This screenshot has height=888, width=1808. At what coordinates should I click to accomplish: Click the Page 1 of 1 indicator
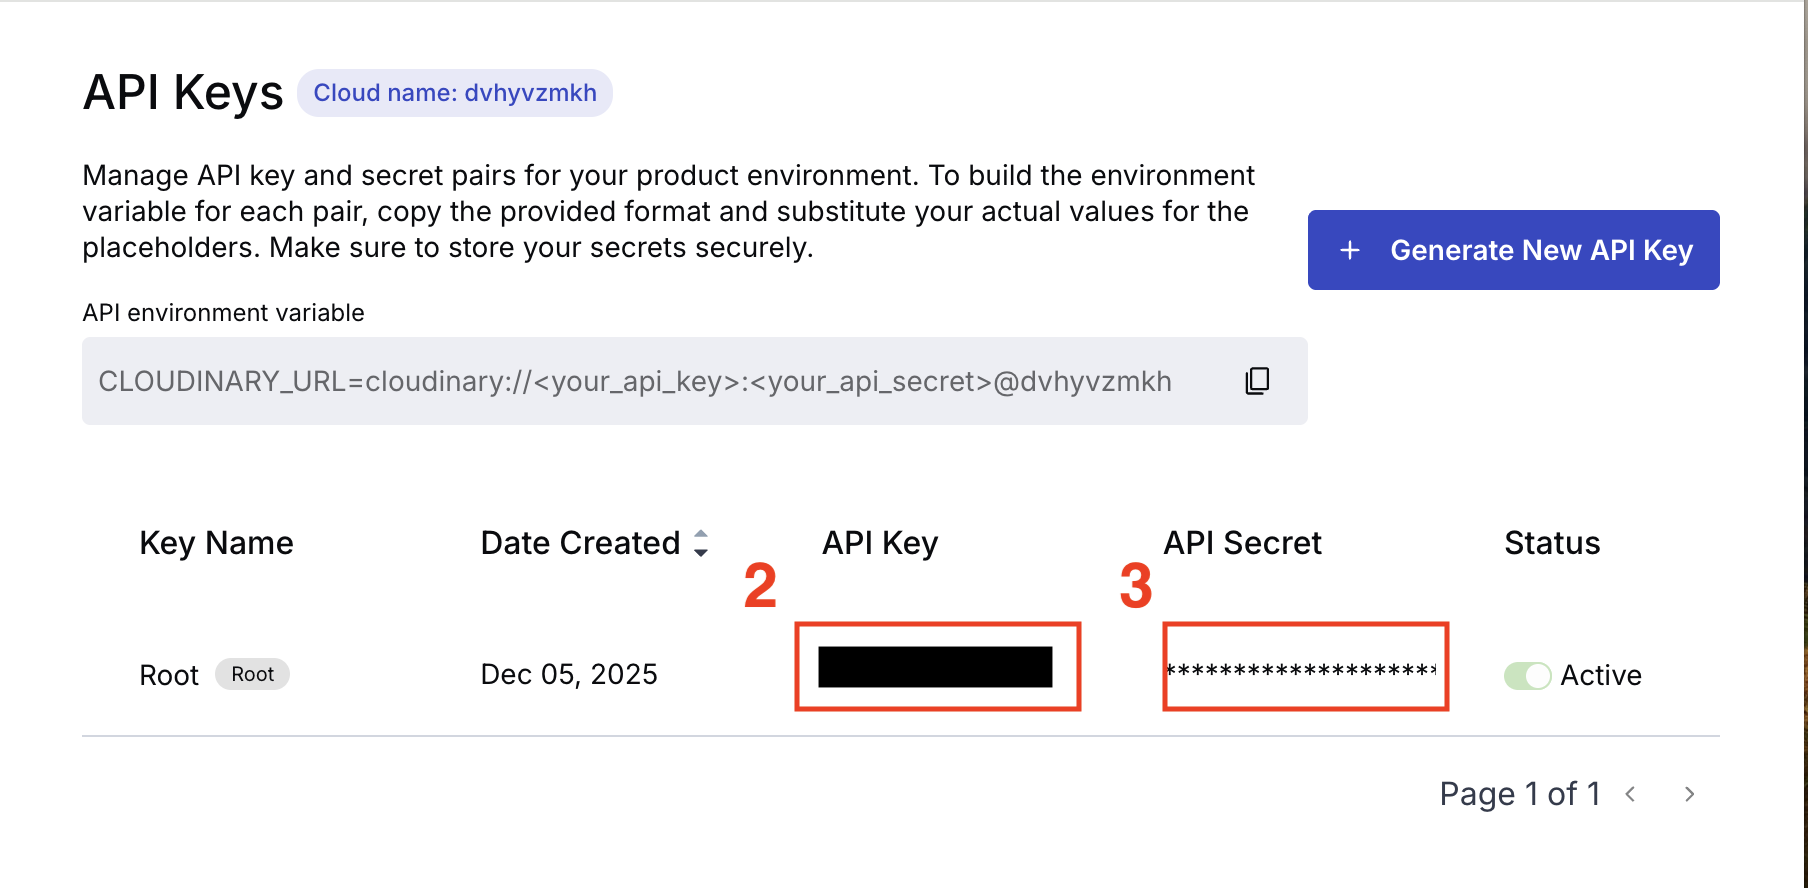click(x=1519, y=794)
